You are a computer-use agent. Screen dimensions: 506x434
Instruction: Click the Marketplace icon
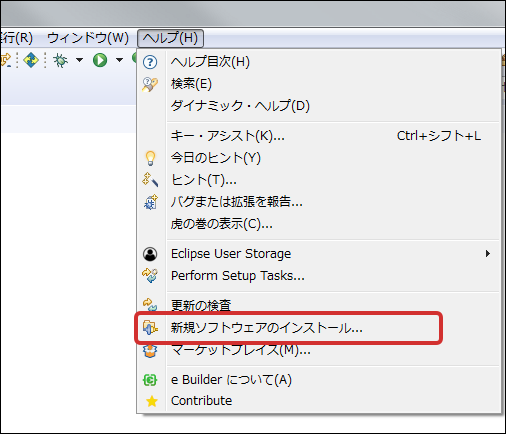tap(150, 351)
